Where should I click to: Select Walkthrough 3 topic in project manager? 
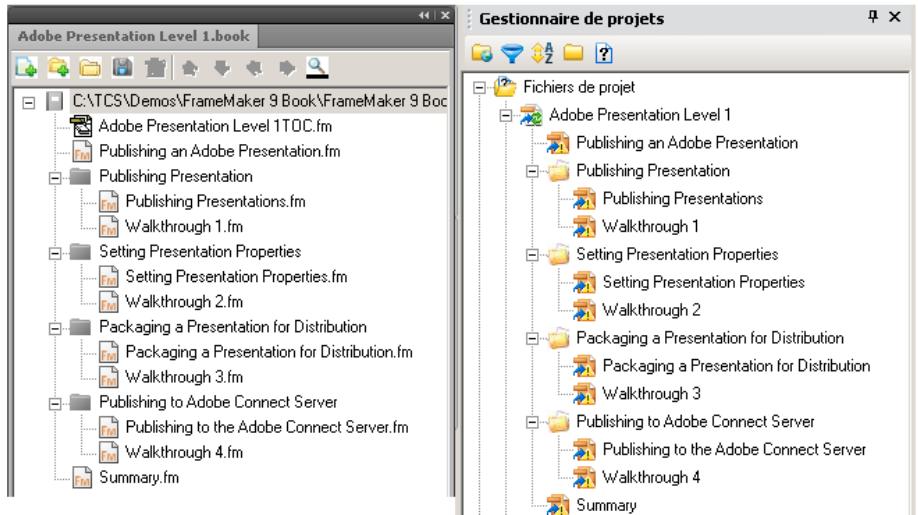pyautogui.click(x=651, y=393)
